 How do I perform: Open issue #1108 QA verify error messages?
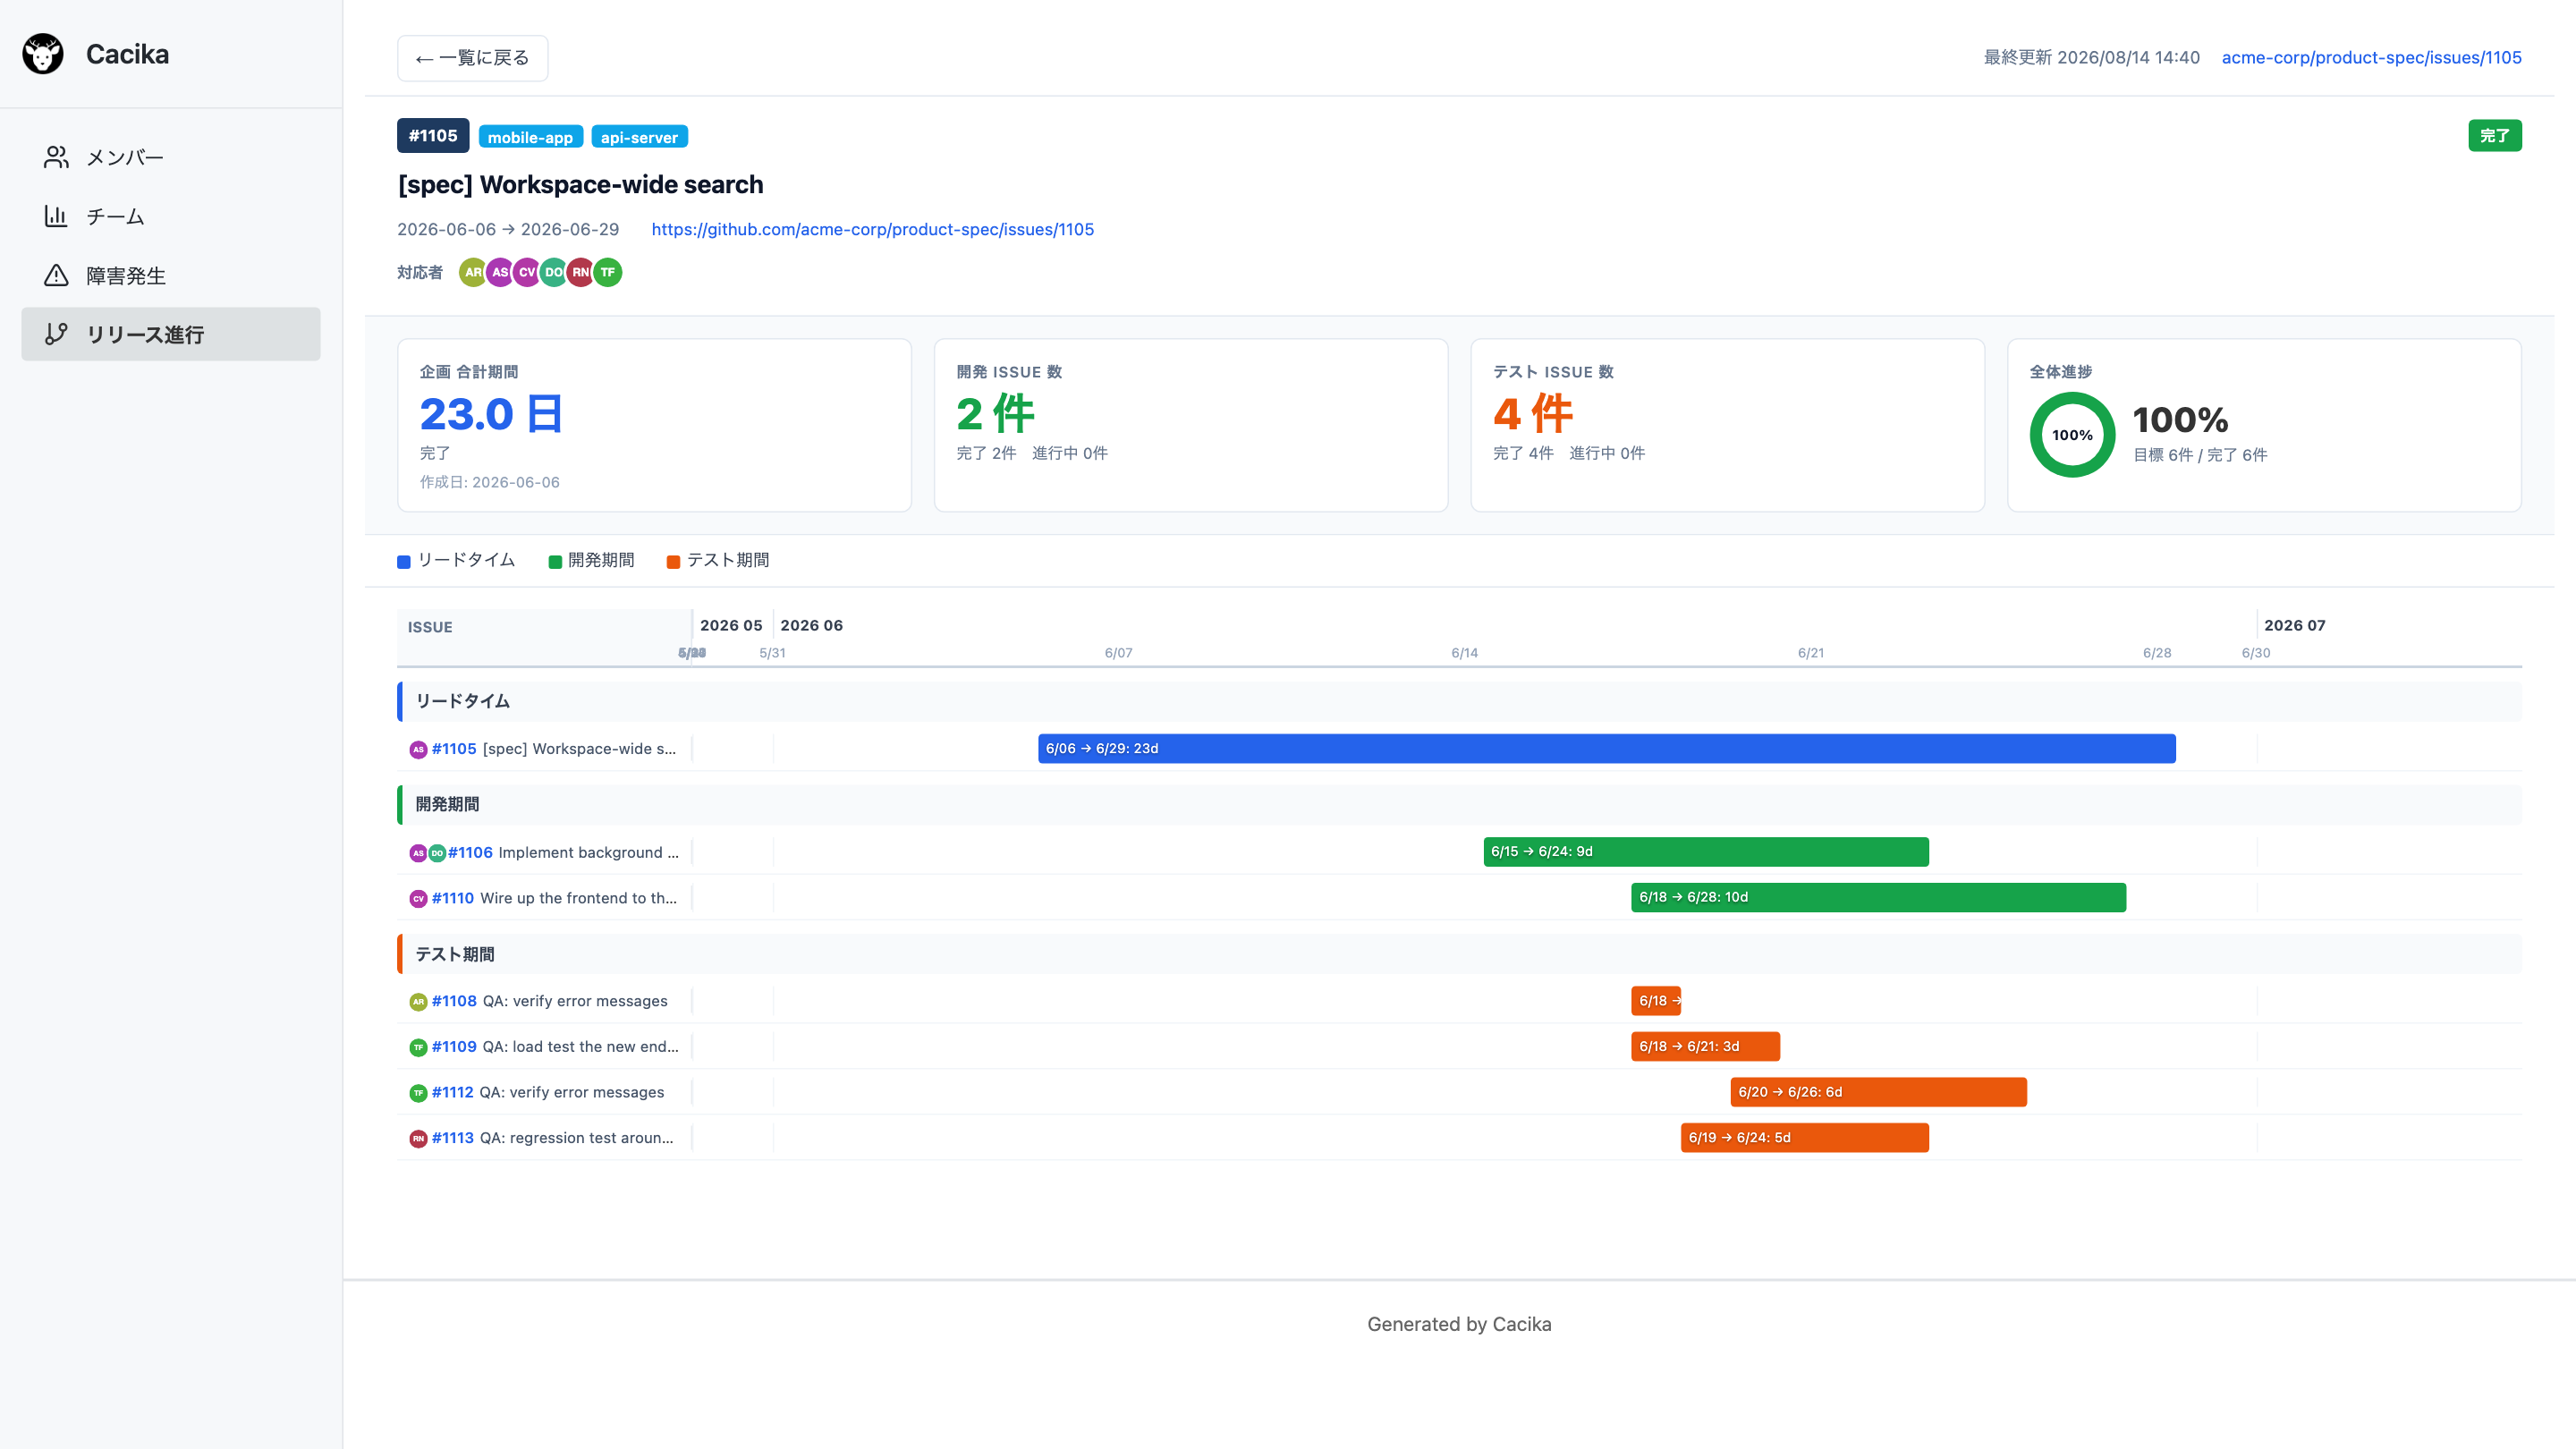(454, 1002)
